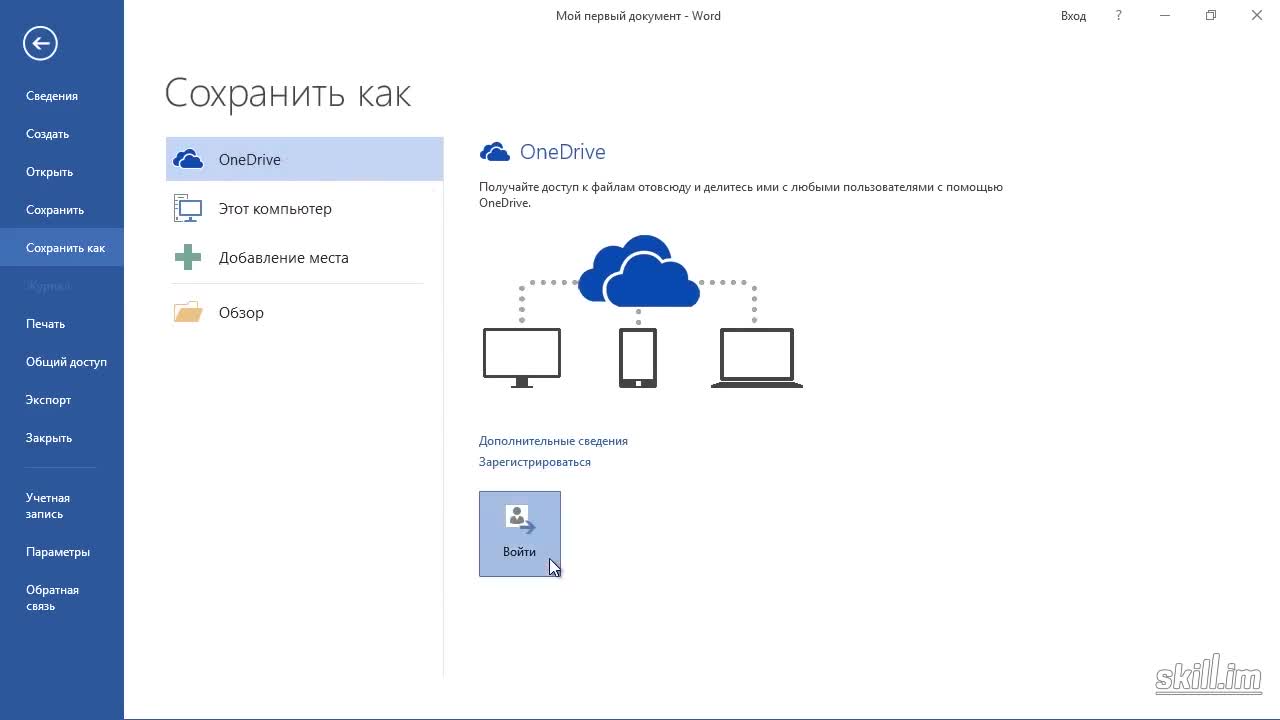
Task: Go to the Открыть section
Action: point(62,172)
